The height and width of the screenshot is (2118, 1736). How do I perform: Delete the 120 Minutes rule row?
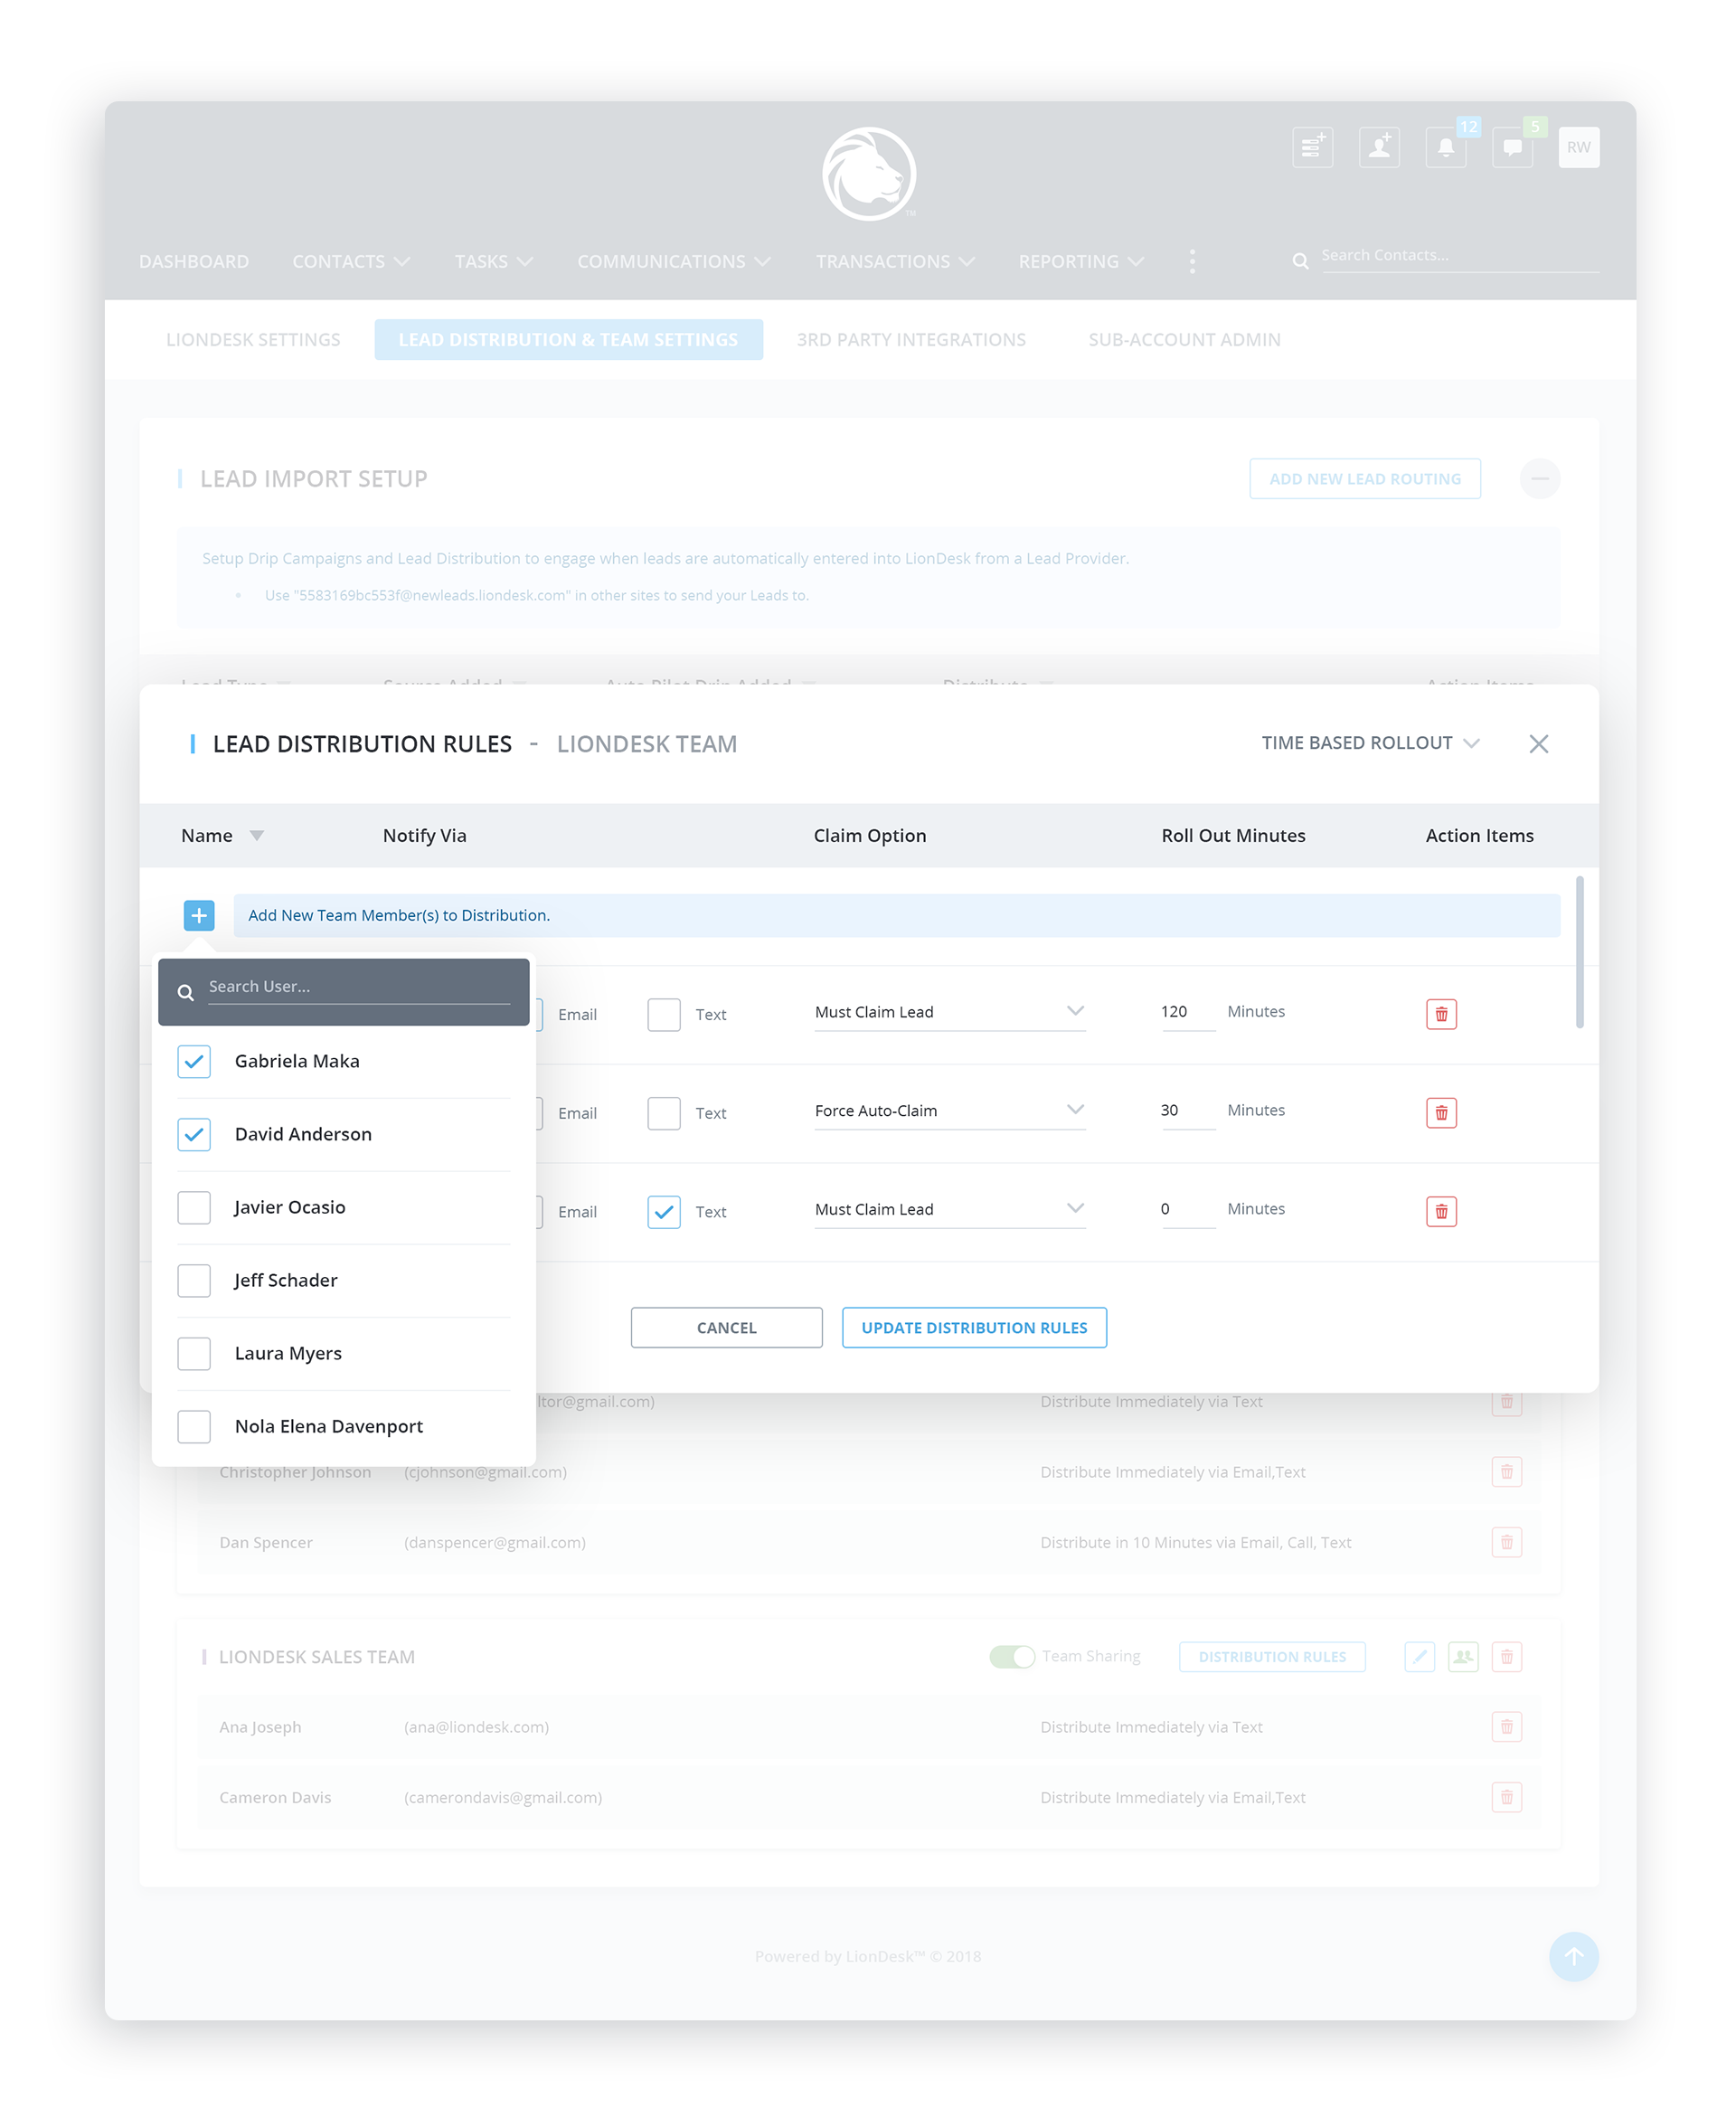tap(1441, 1014)
